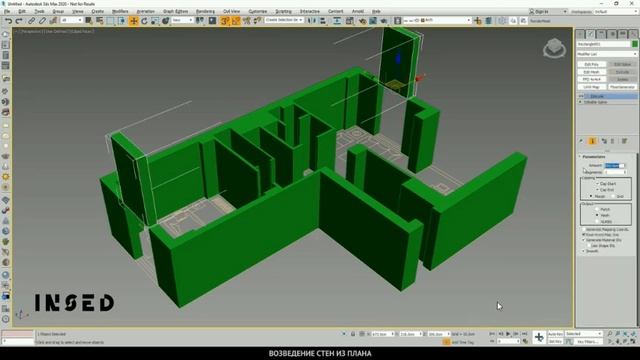Screen dimensions: 640x360
Task: Click the ViewCube in the viewport
Action: coord(554,49)
